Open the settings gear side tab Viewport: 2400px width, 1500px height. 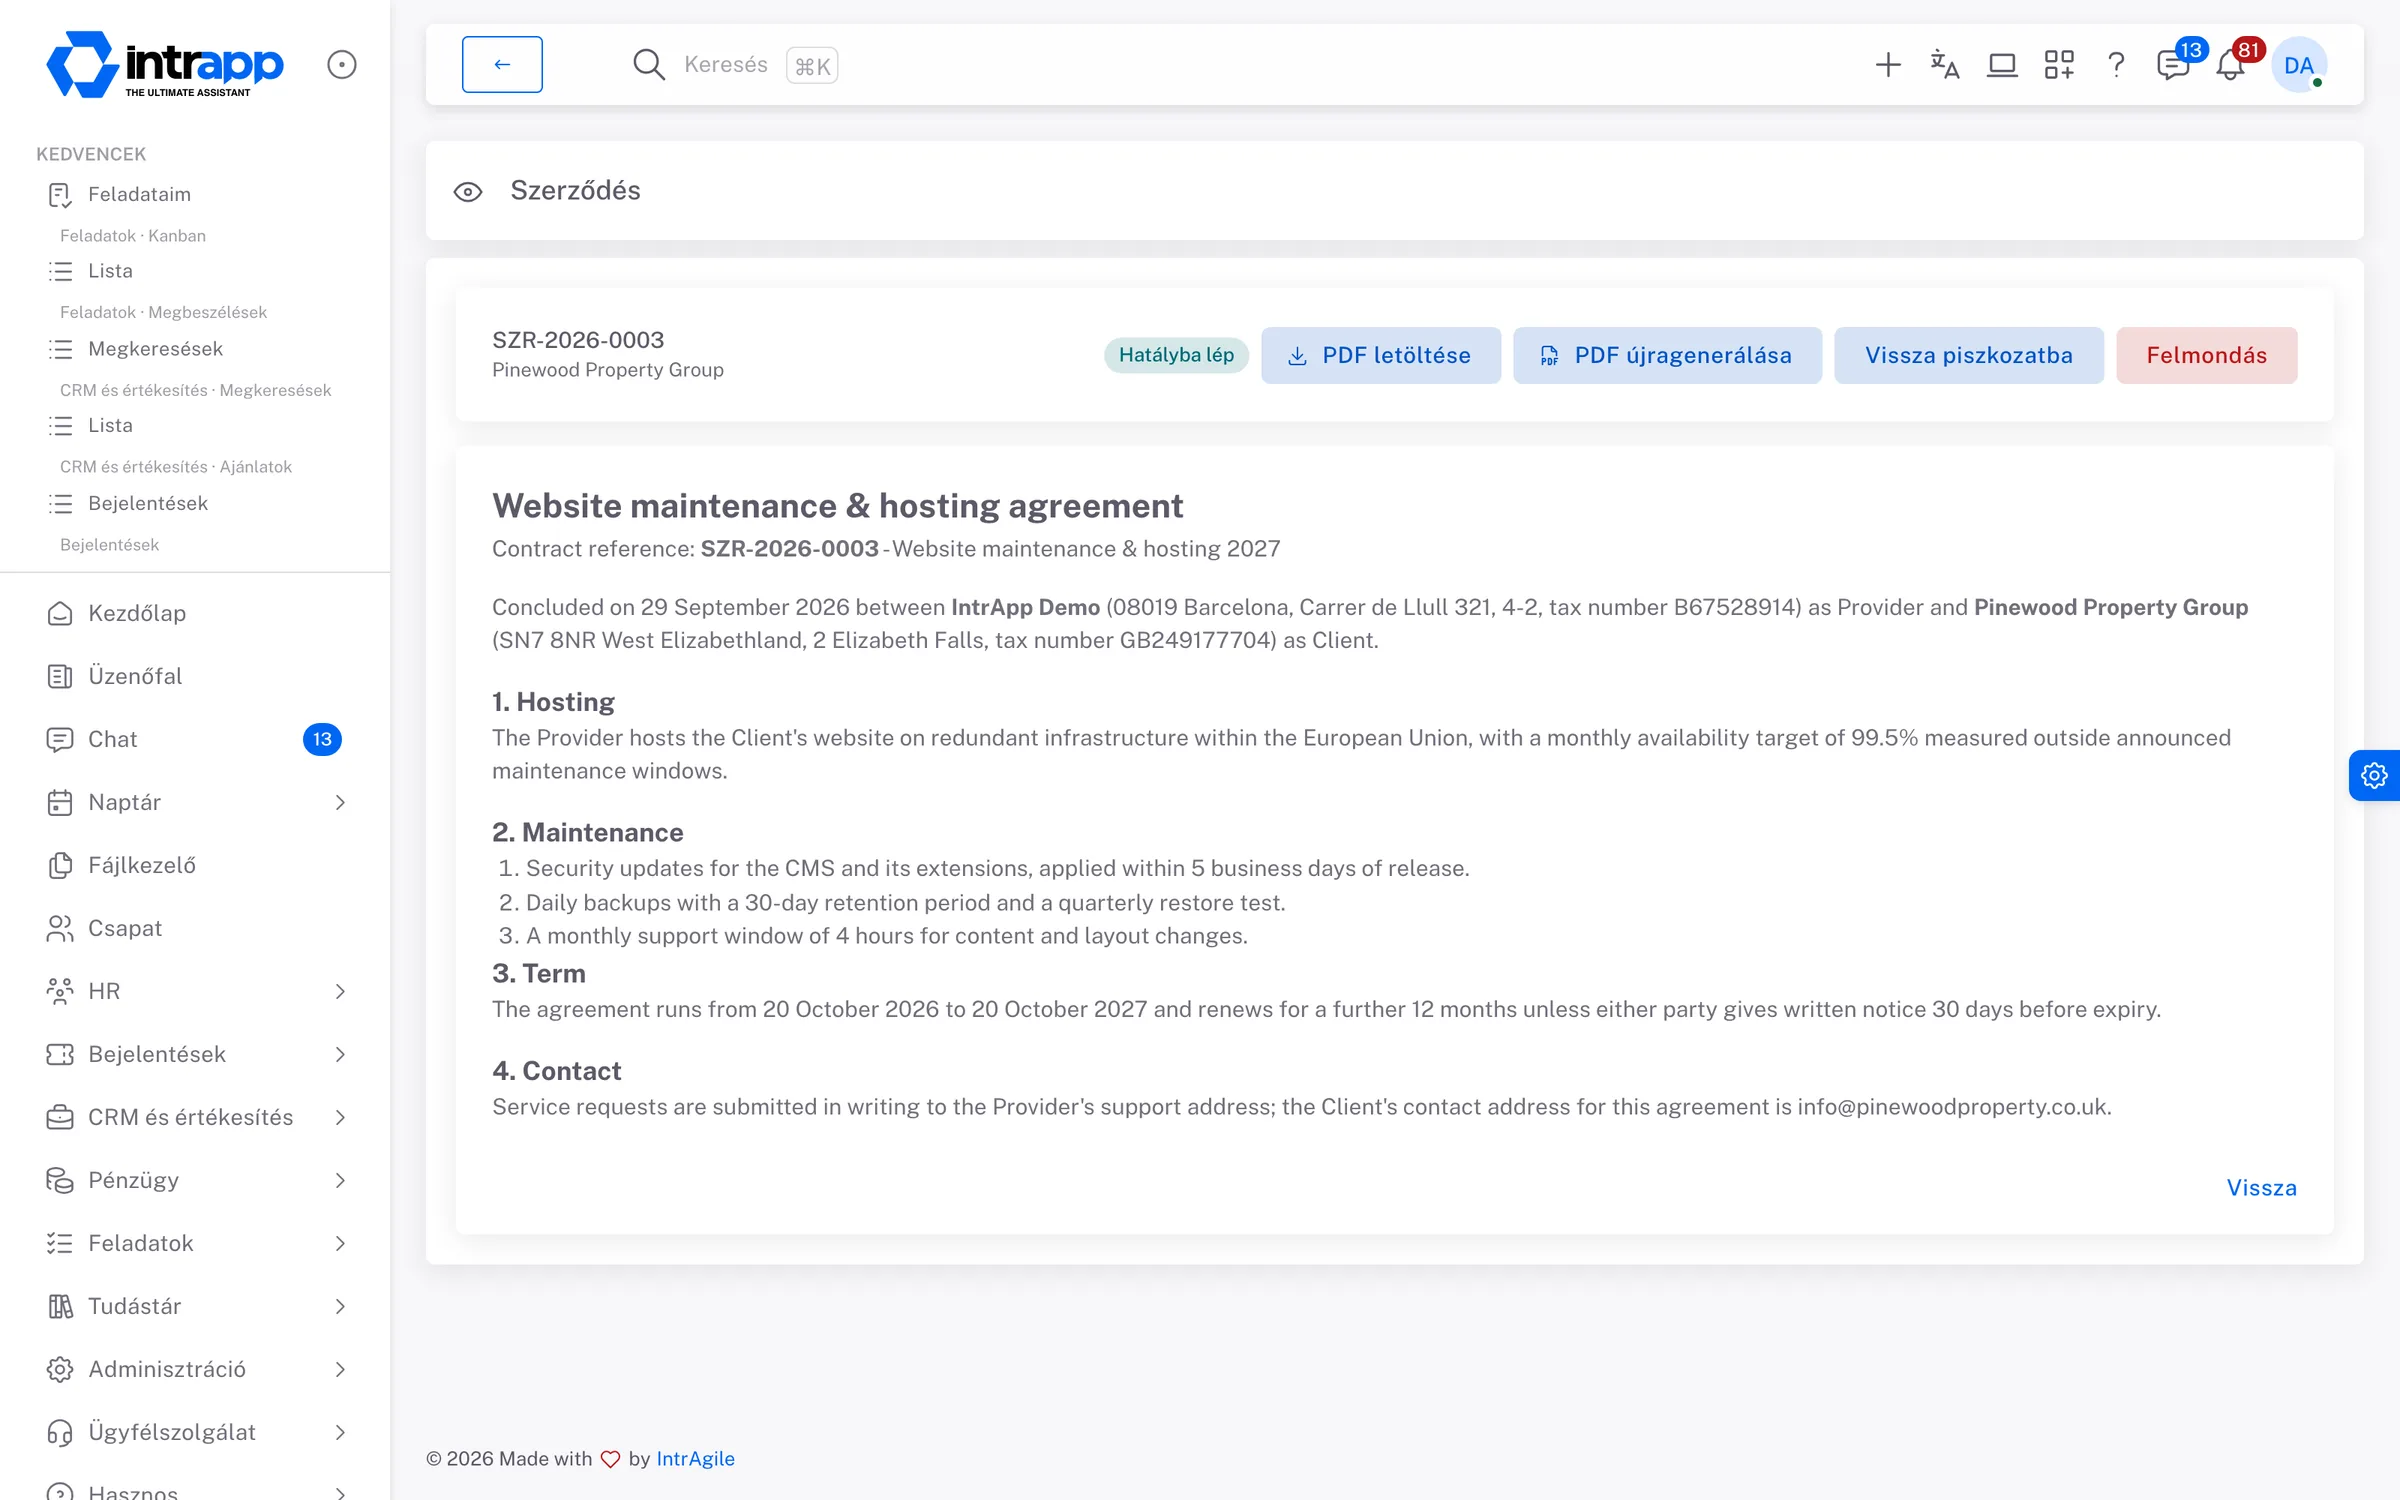pos(2374,775)
